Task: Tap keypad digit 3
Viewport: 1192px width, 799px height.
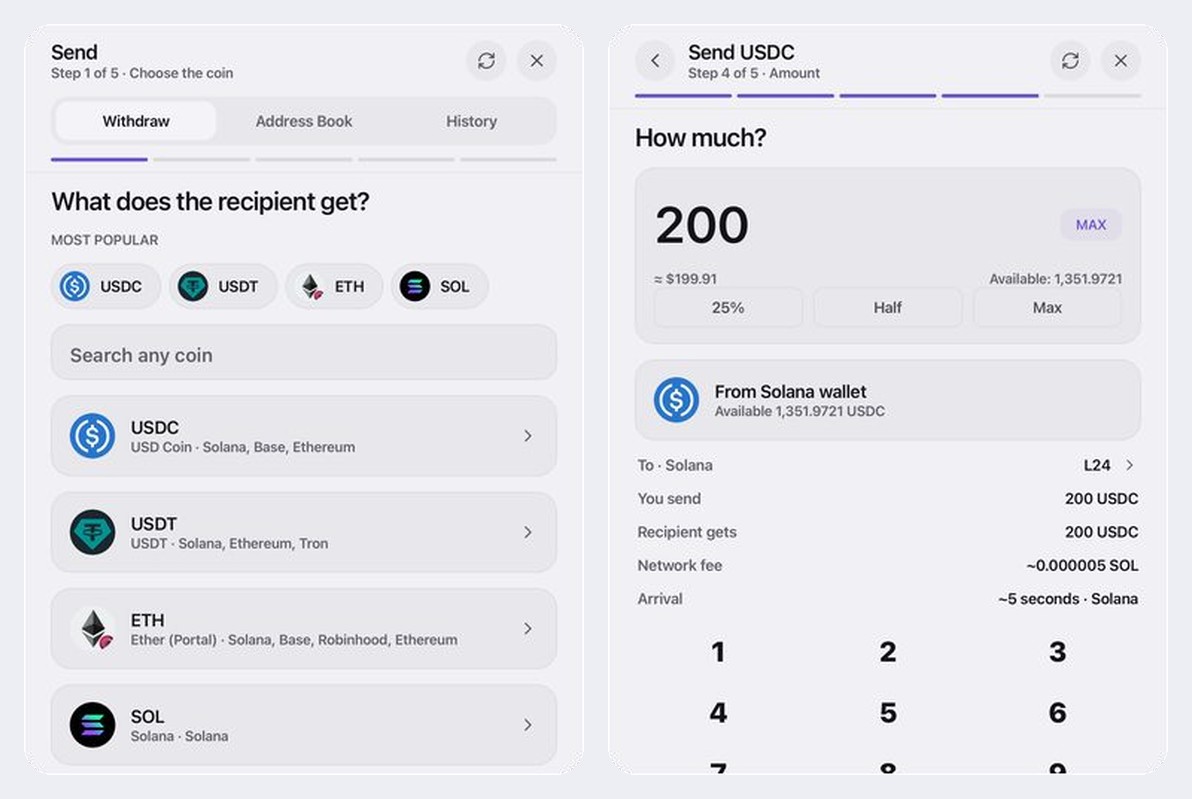Action: click(1057, 652)
